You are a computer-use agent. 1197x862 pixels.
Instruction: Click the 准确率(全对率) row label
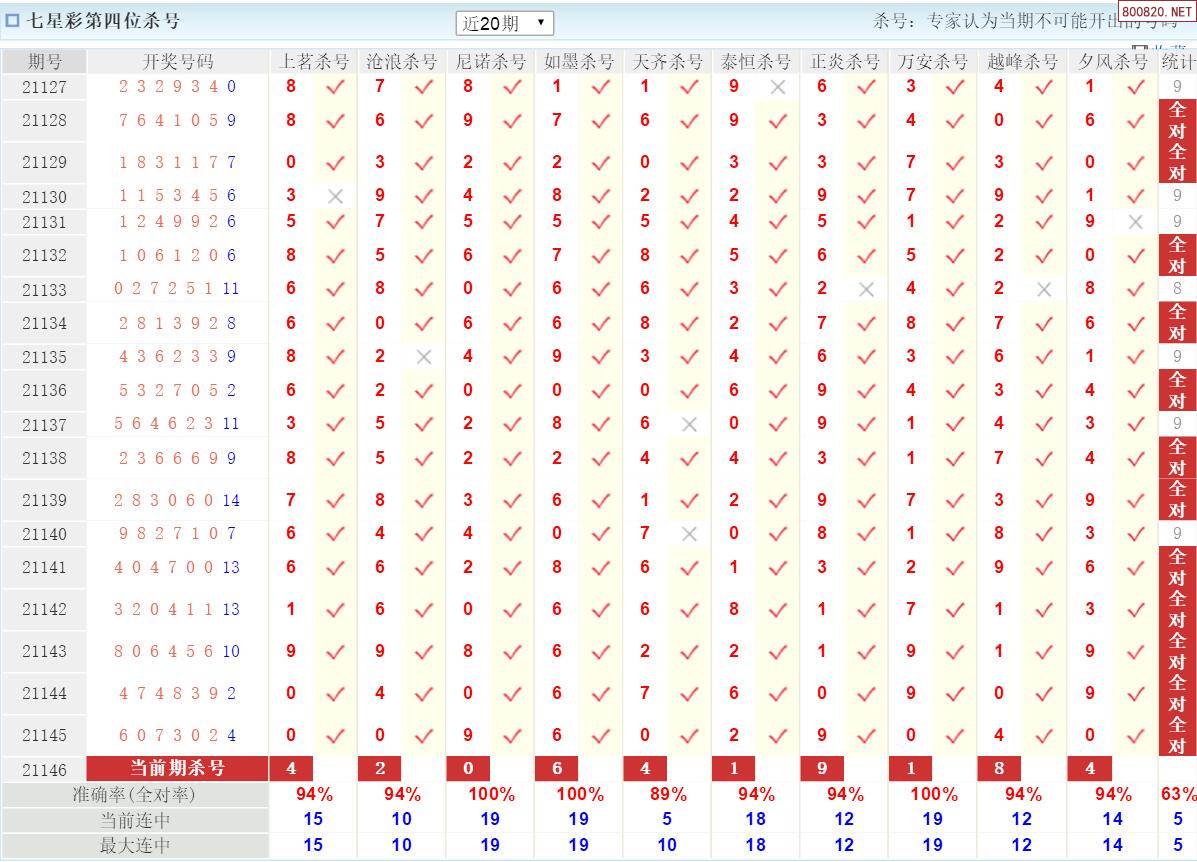point(134,795)
